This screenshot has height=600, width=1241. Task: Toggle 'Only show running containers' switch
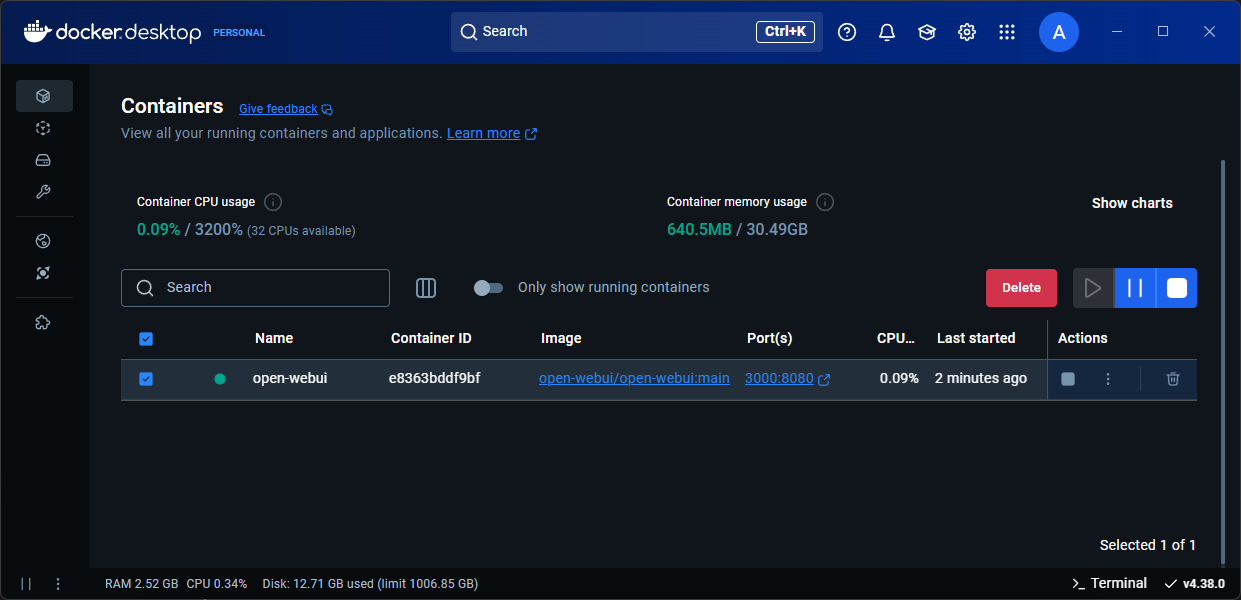coord(488,288)
